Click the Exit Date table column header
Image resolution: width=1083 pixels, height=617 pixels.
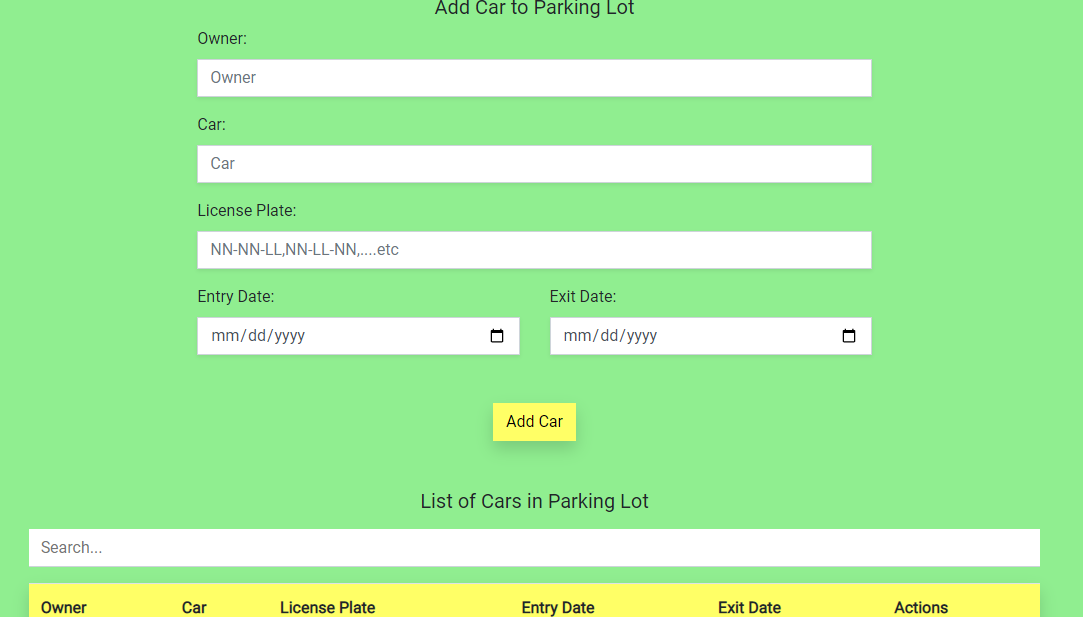point(749,607)
